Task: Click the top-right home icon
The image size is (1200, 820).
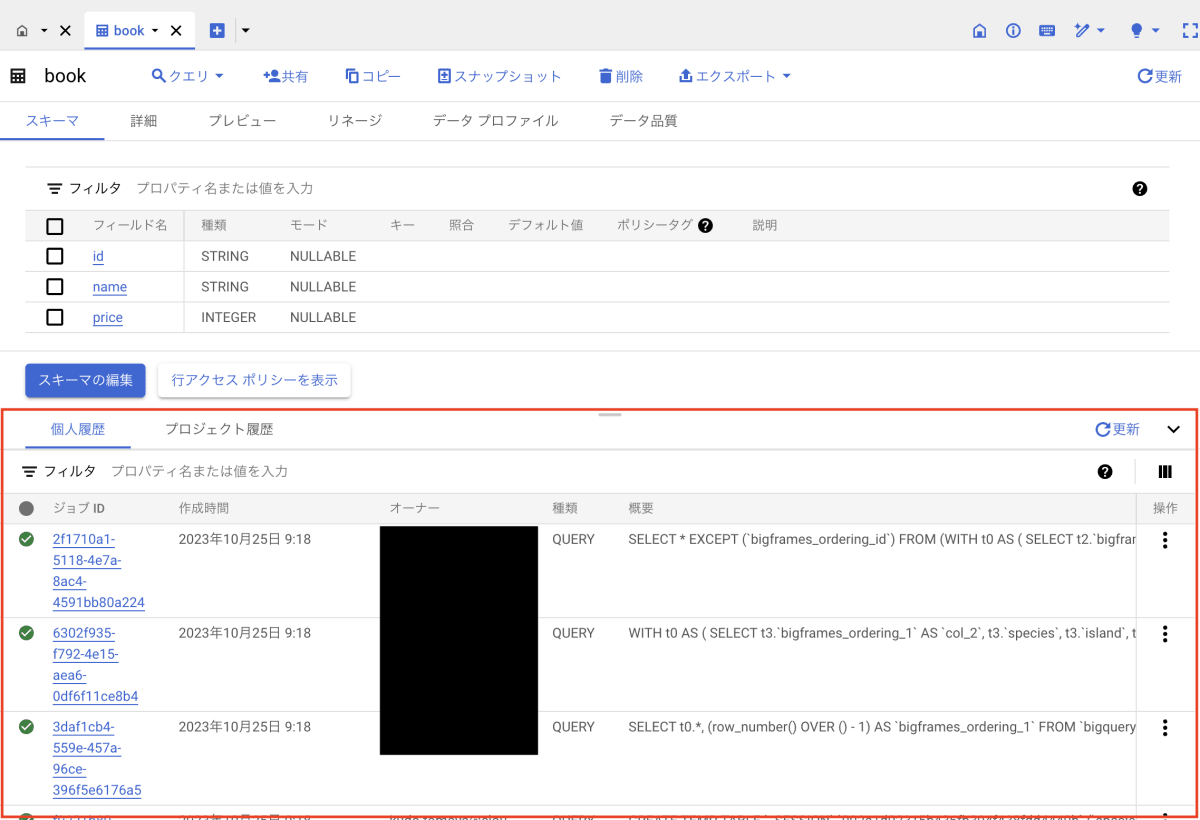Action: tap(980, 31)
